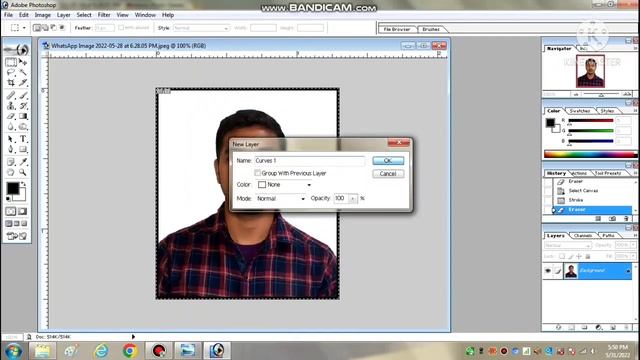640x360 pixels.
Task: Select the Gradient tool
Action: coord(23,116)
